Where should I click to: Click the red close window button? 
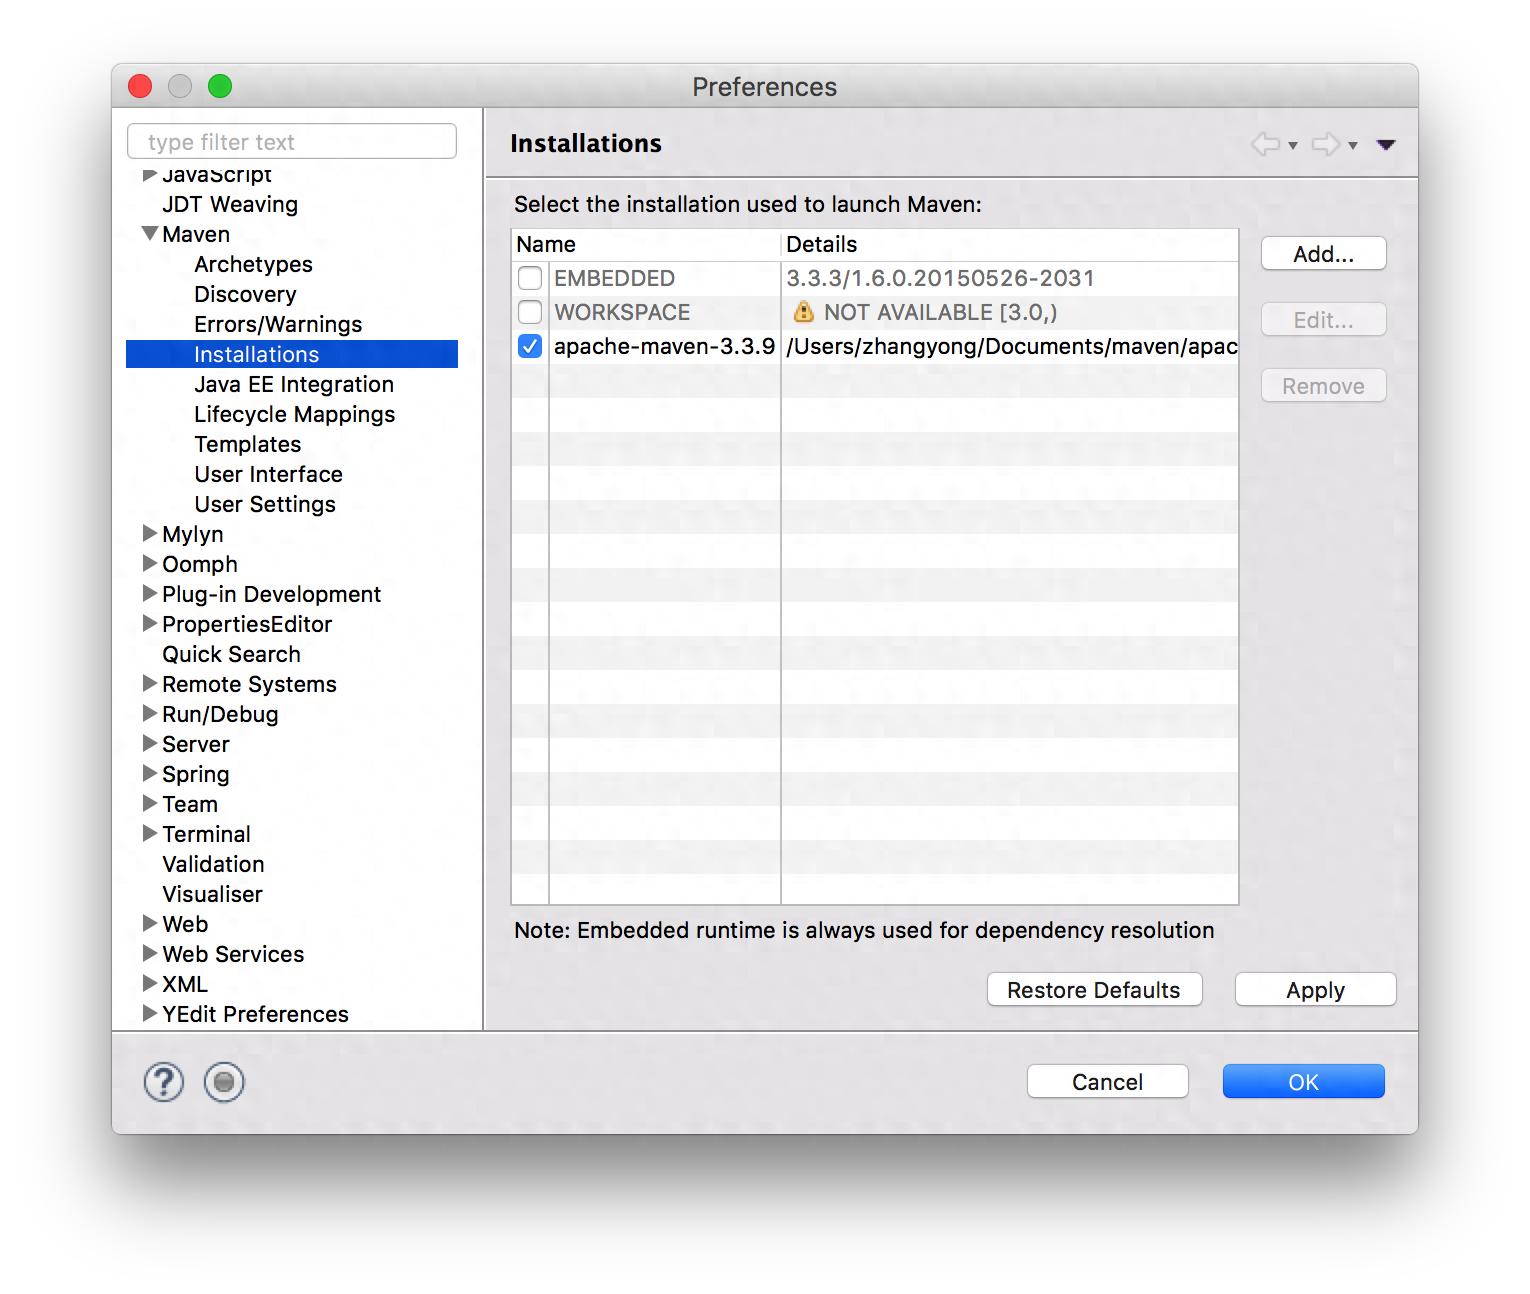(x=140, y=86)
